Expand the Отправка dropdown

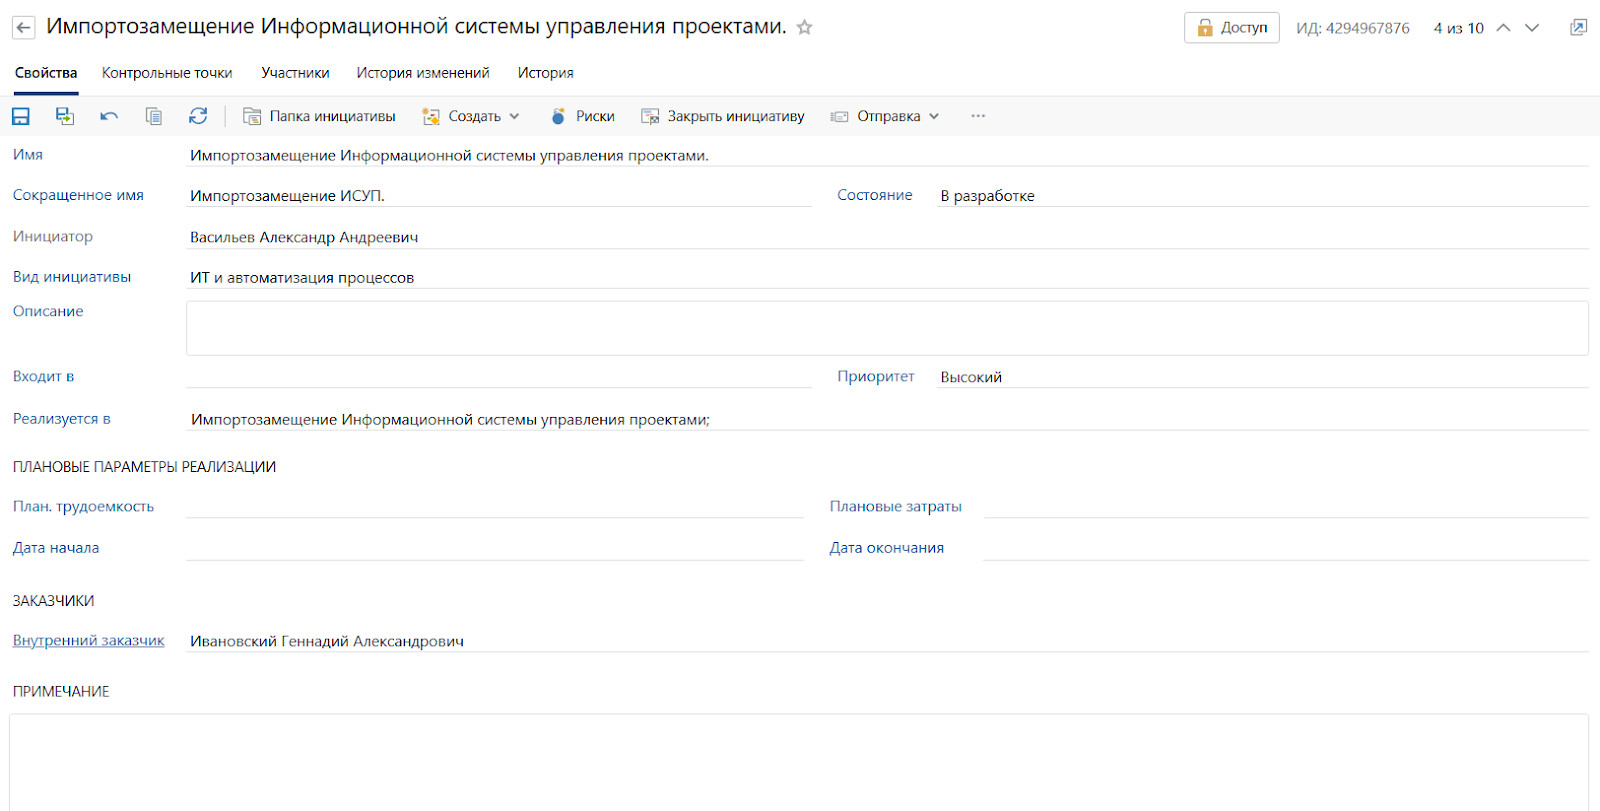pos(886,116)
